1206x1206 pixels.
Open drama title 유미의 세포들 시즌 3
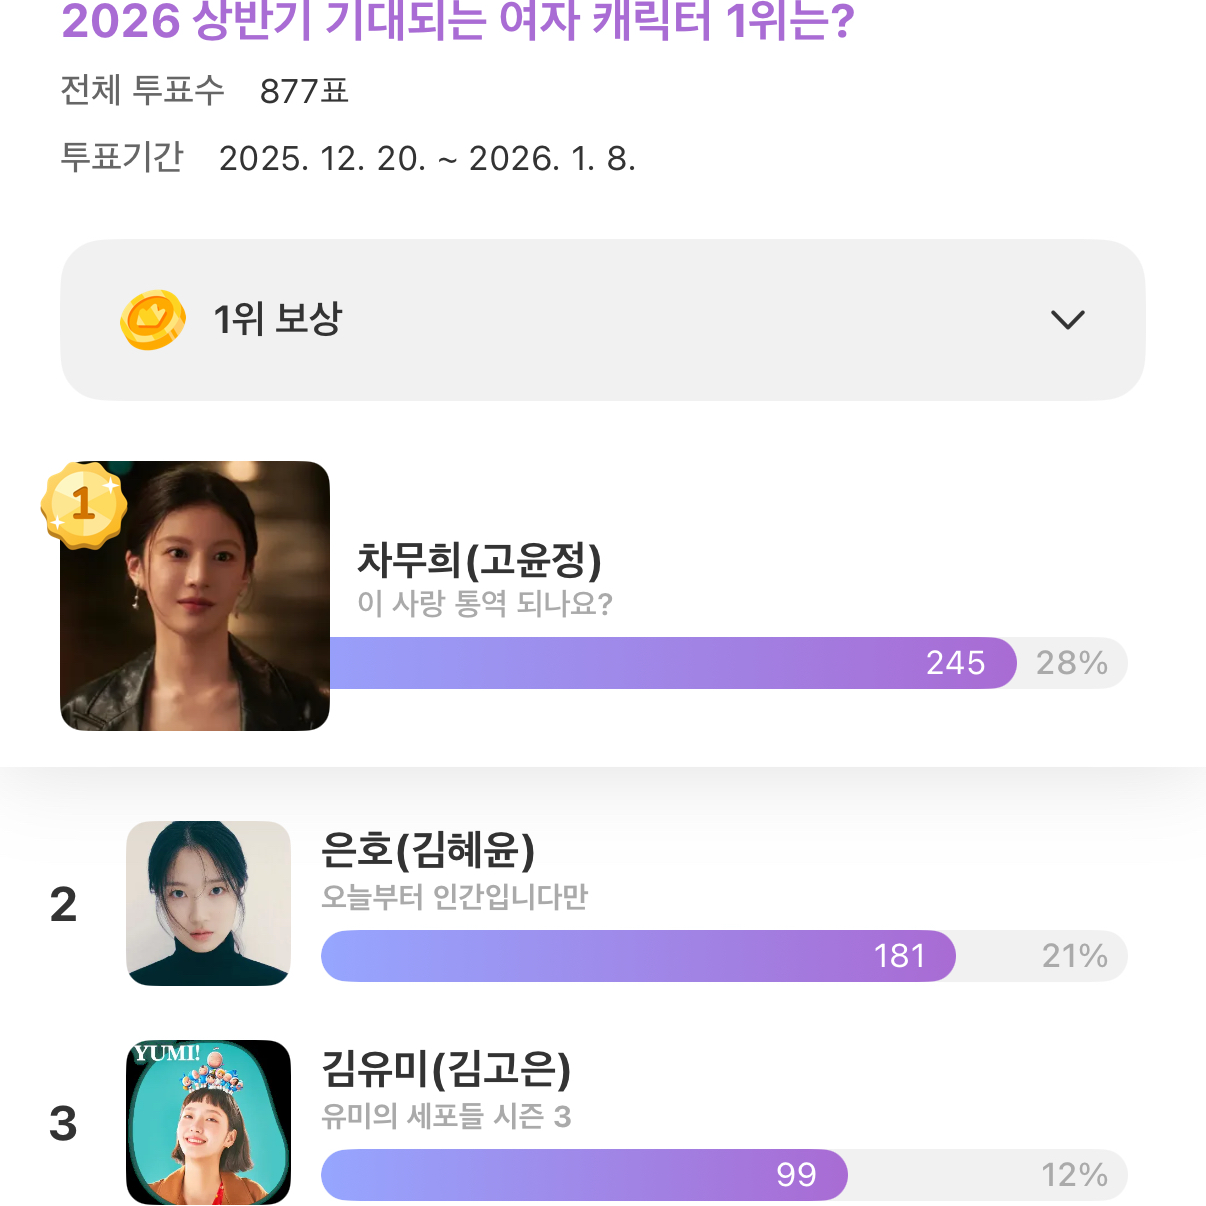tap(446, 1116)
